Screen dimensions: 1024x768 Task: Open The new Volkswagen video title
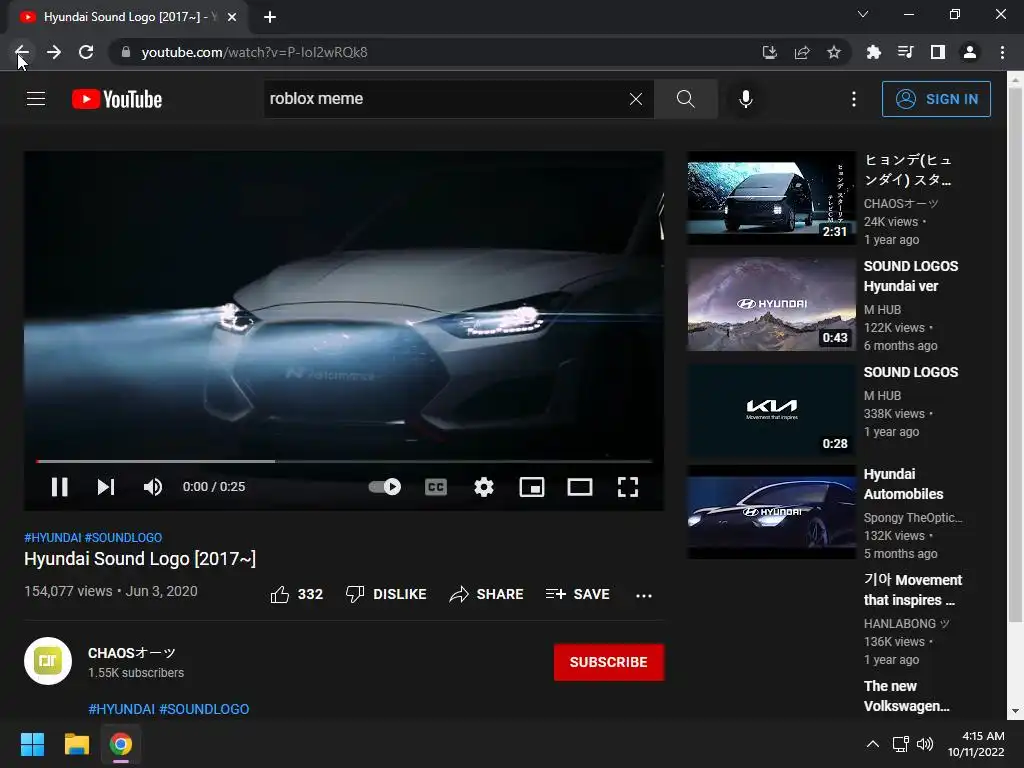(906, 696)
